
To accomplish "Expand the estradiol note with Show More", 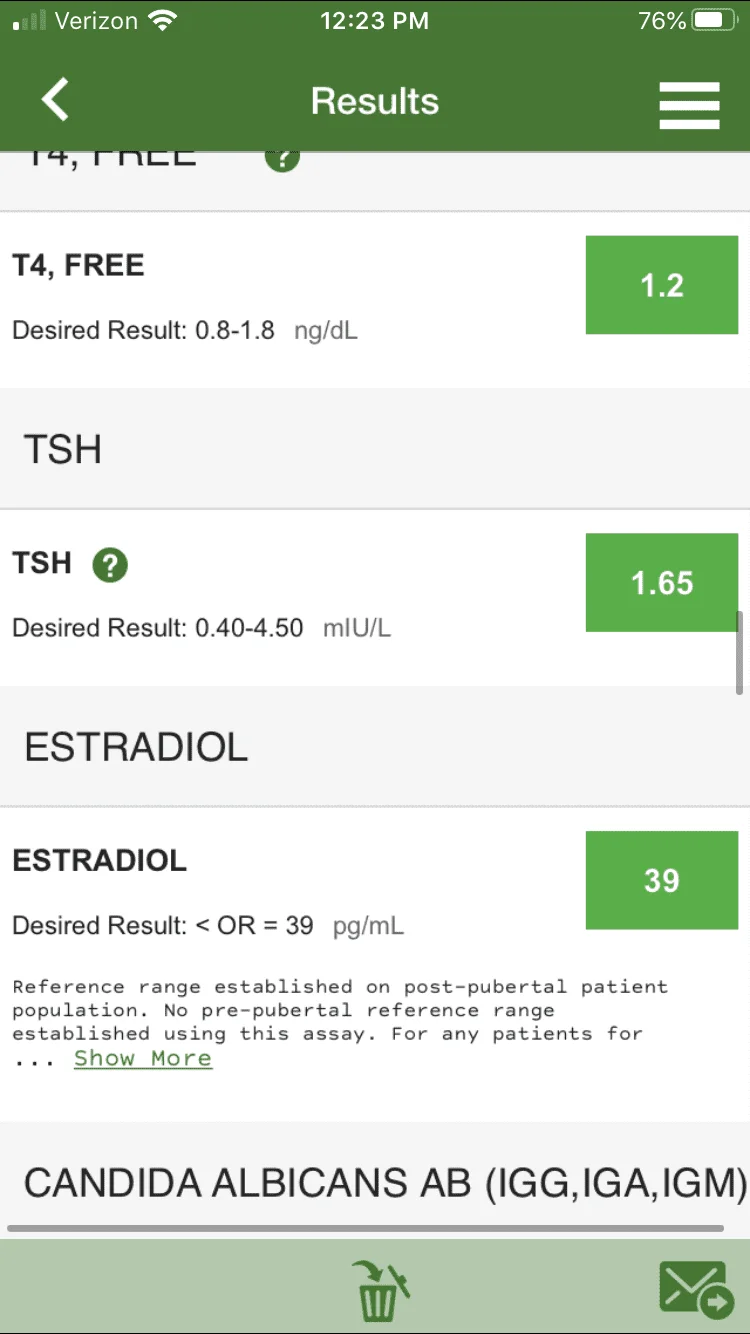I will click(143, 1058).
